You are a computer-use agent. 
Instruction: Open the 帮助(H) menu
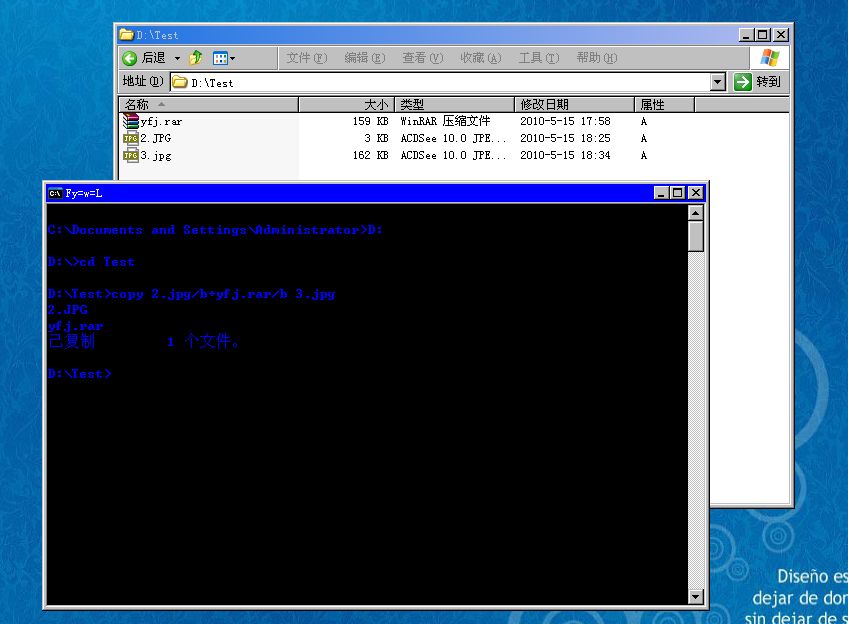[x=597, y=58]
